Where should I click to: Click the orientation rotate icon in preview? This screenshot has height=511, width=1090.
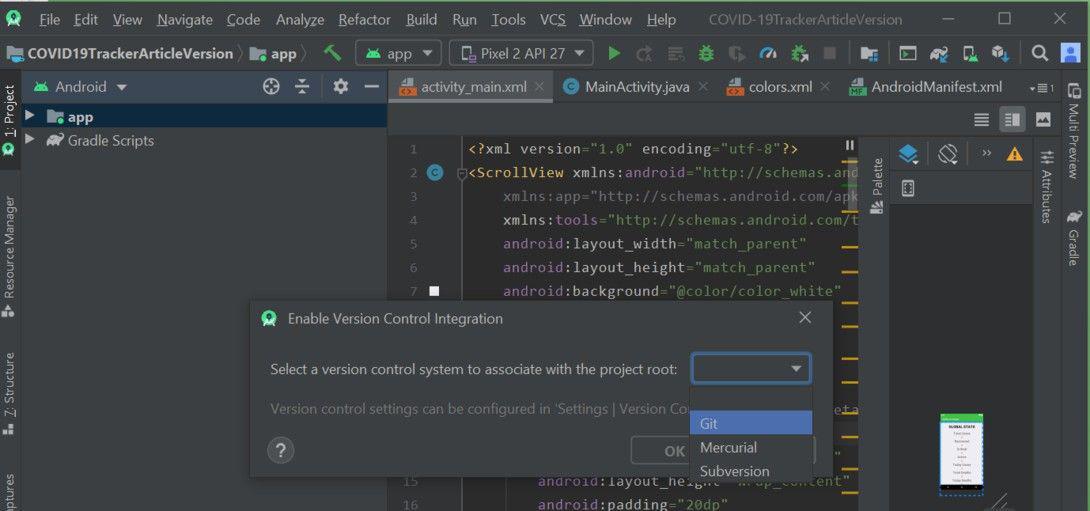pos(947,154)
